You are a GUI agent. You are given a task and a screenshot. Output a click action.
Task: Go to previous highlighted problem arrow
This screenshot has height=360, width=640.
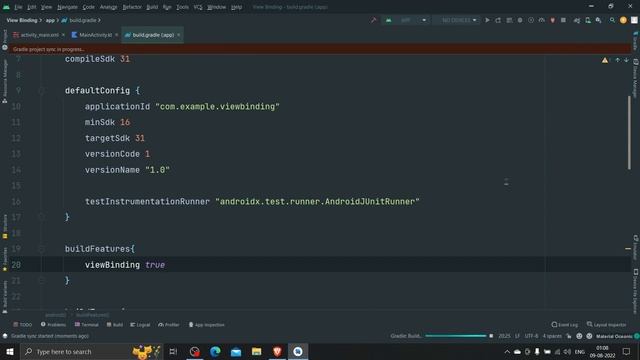coord(618,60)
